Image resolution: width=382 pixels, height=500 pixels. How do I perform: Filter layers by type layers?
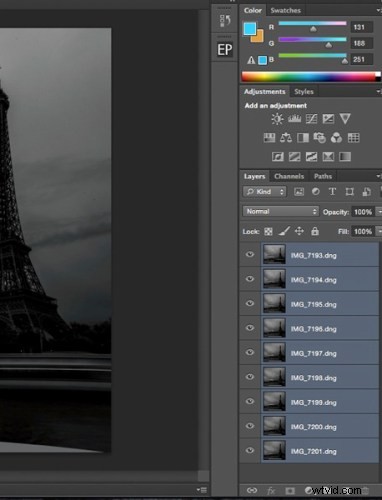click(332, 192)
